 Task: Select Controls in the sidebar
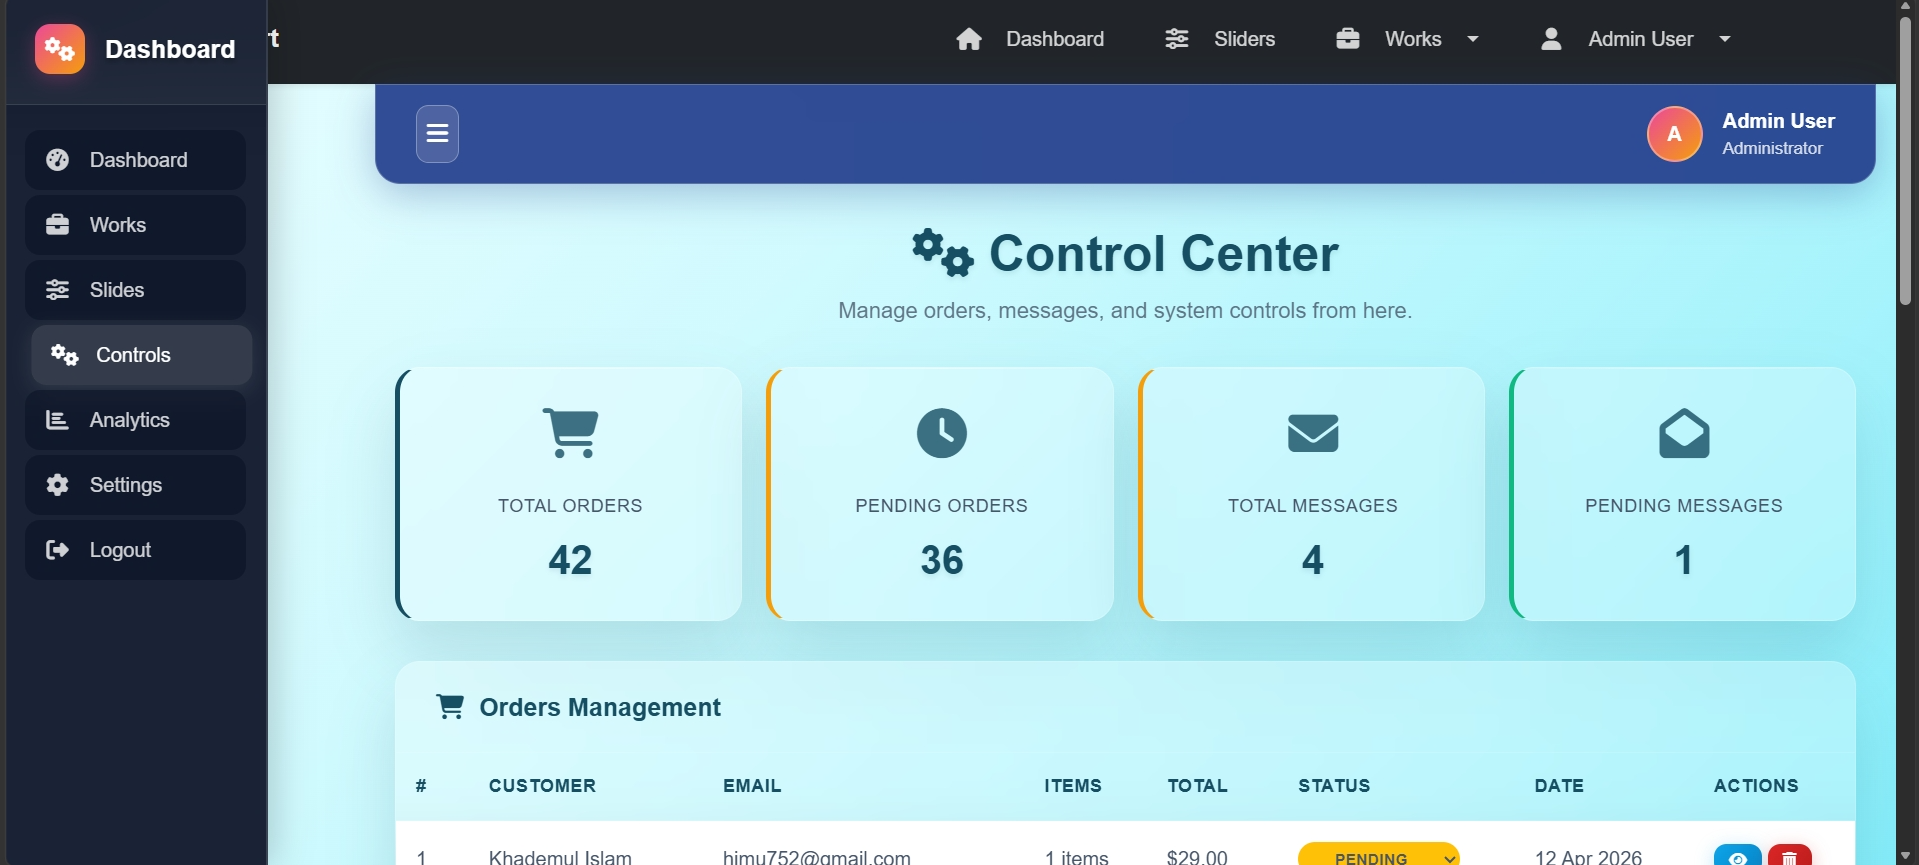click(x=141, y=355)
